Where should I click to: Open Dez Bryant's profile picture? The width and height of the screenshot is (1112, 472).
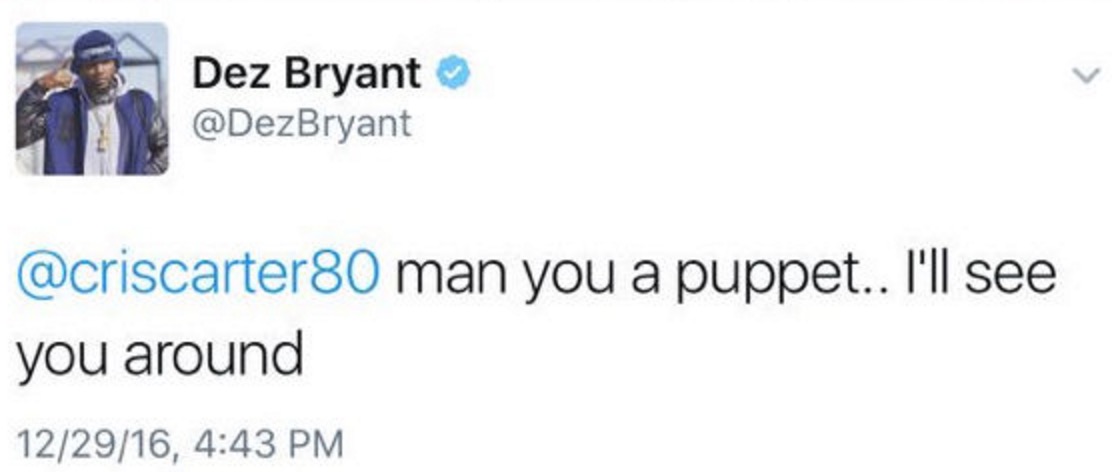tap(92, 99)
